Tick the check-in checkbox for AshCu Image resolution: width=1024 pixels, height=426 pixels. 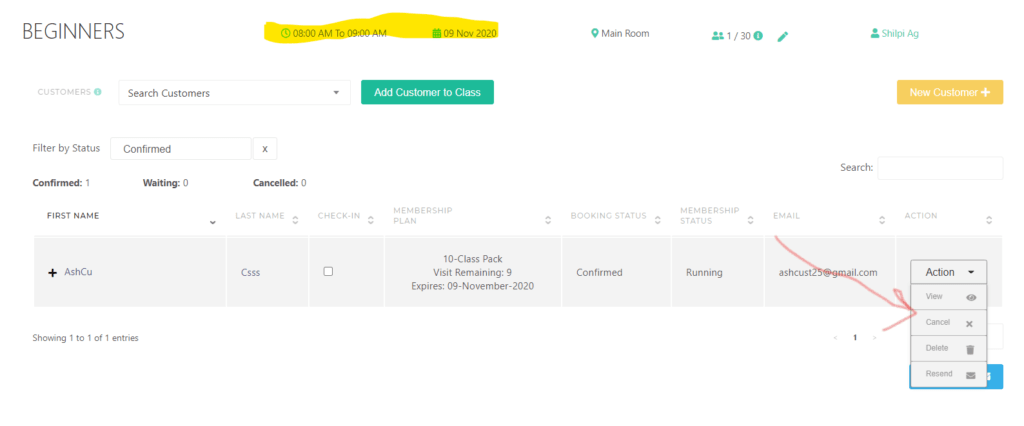coord(328,271)
